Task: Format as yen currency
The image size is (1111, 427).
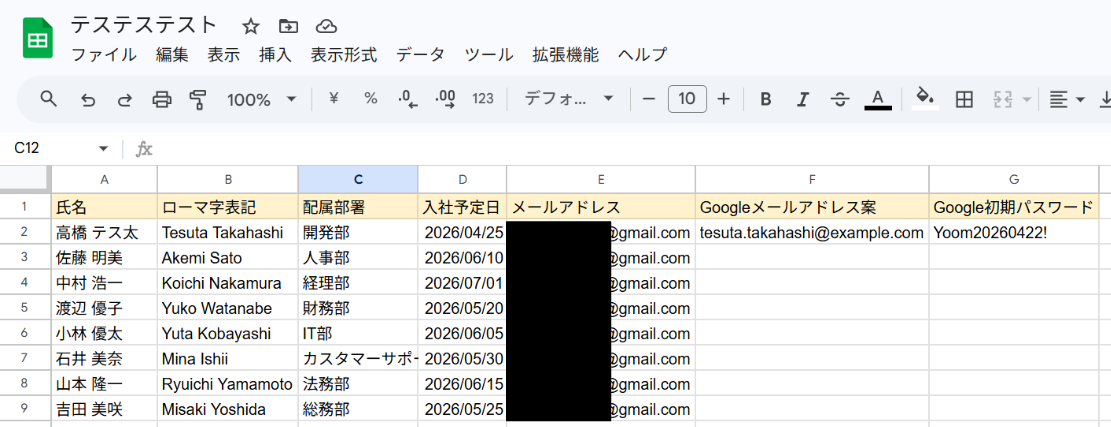Action: click(x=333, y=99)
